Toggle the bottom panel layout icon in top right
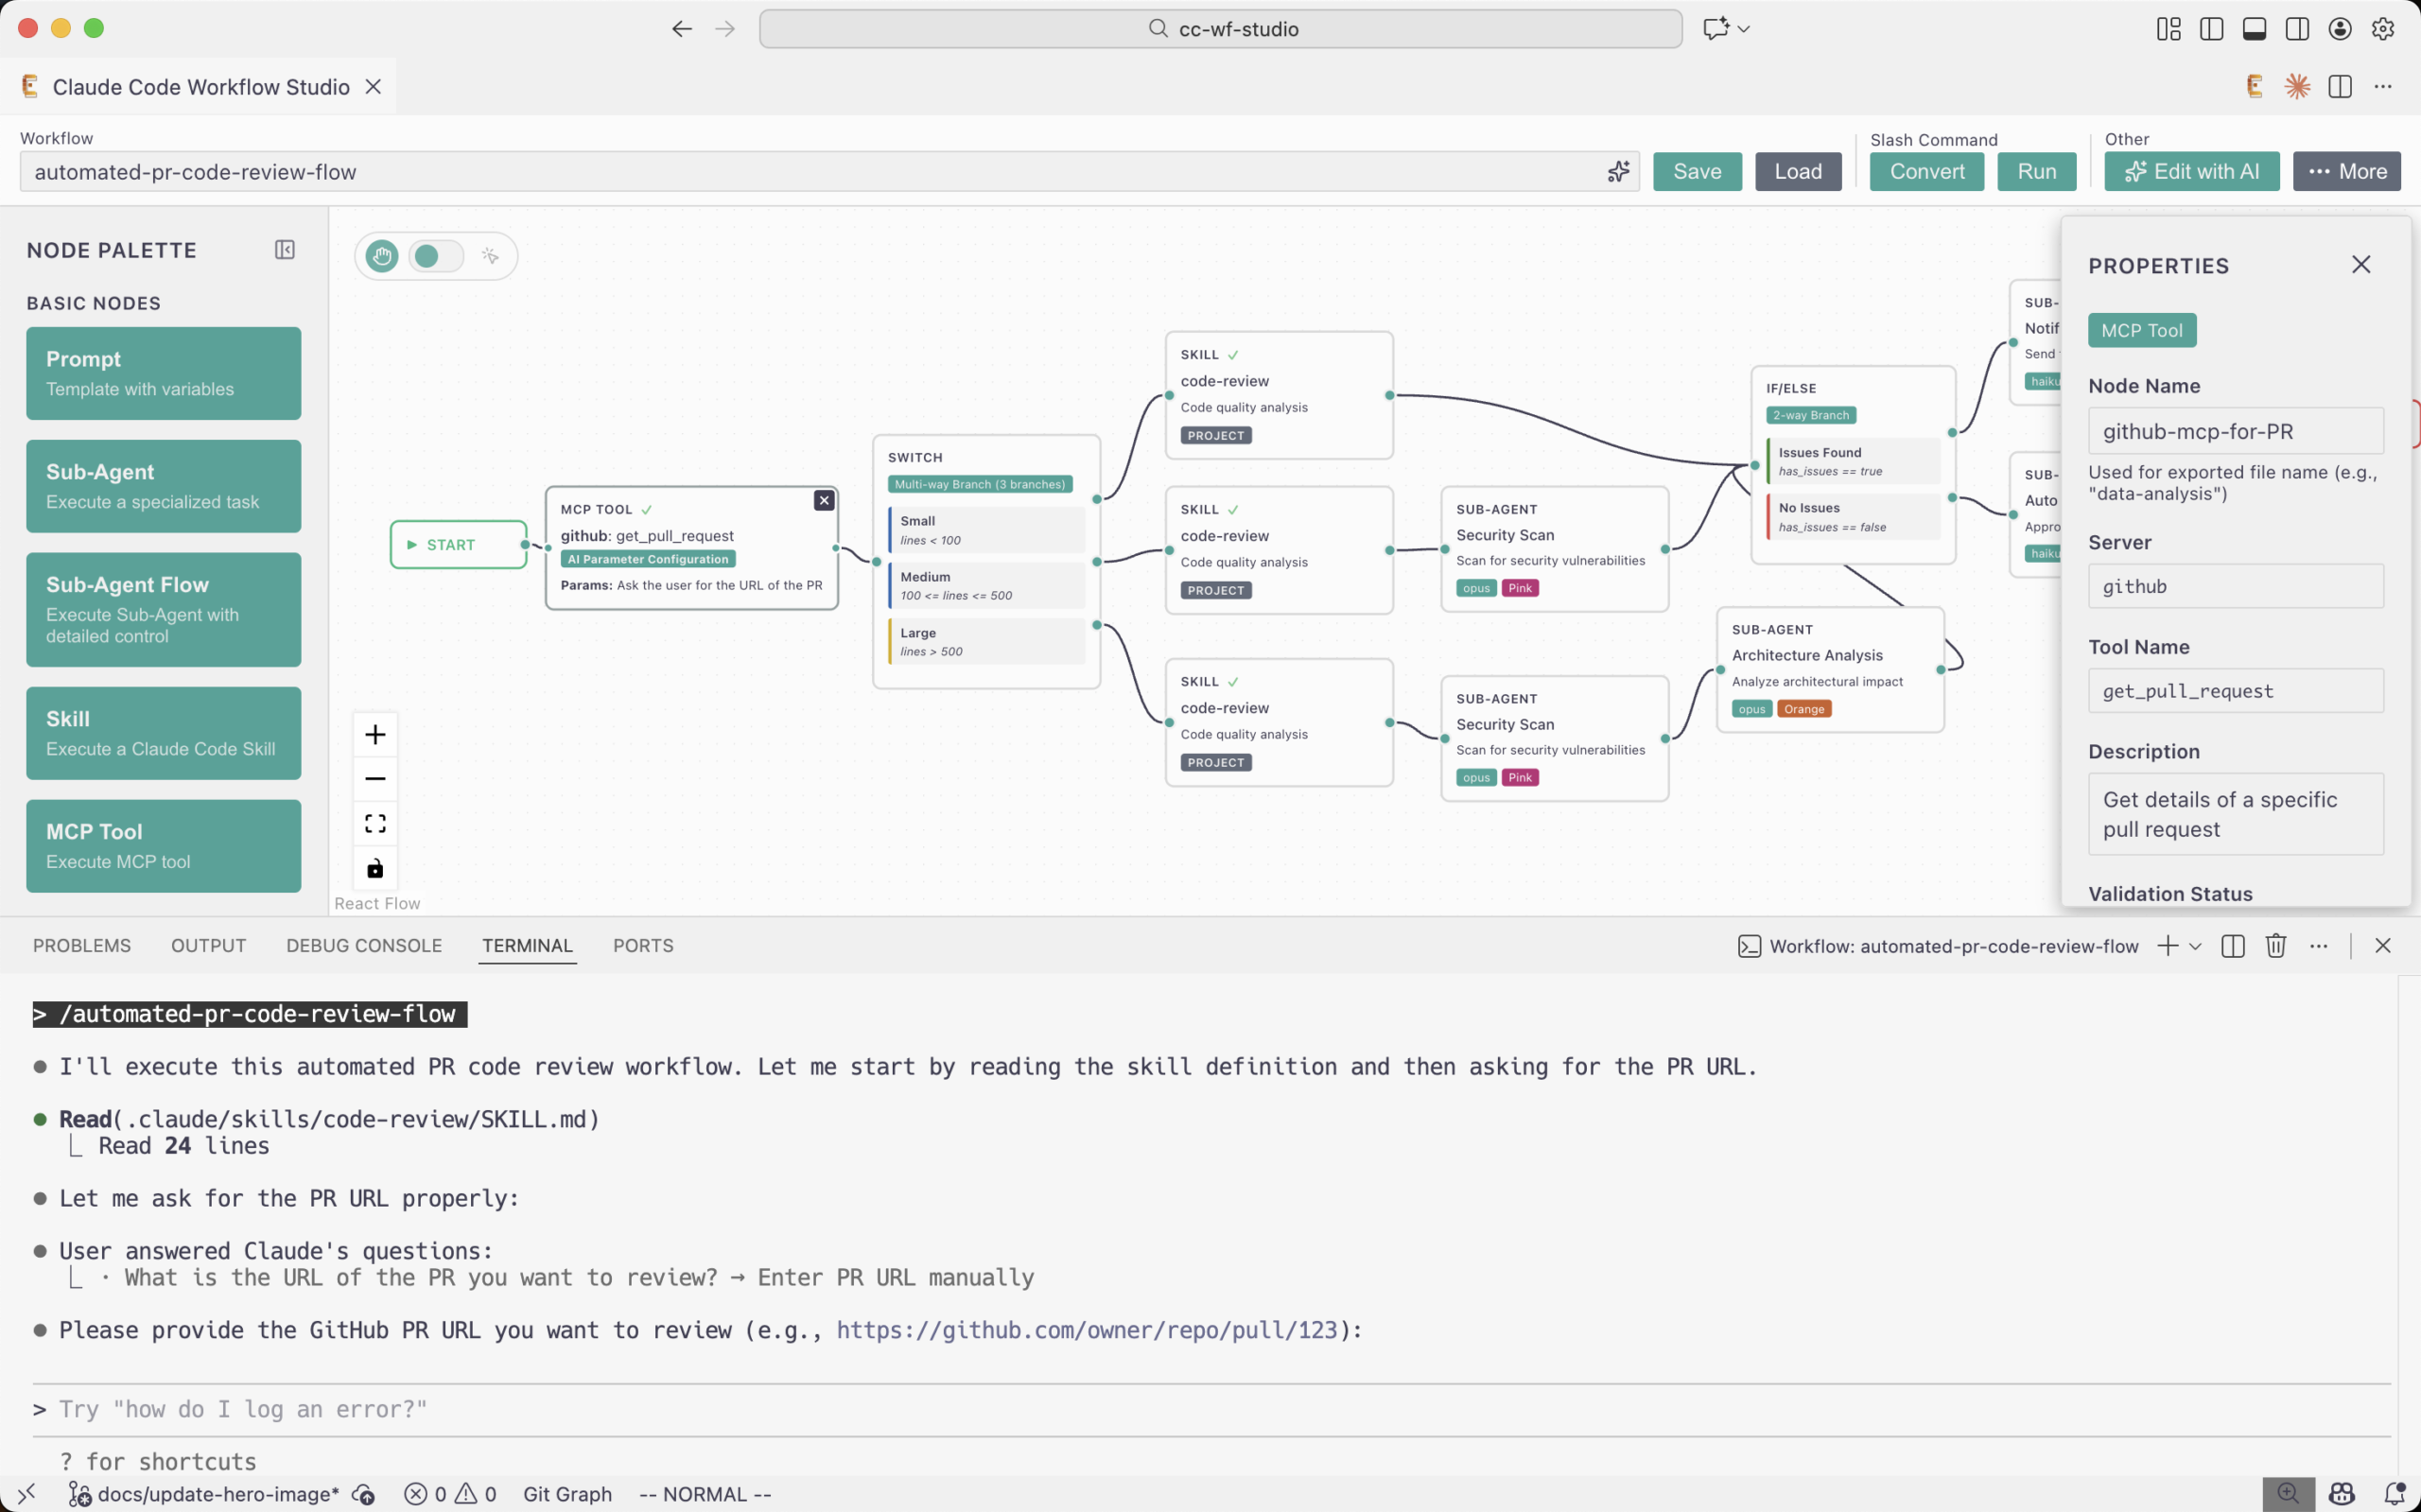The width and height of the screenshot is (2421, 1512). pos(2253,28)
